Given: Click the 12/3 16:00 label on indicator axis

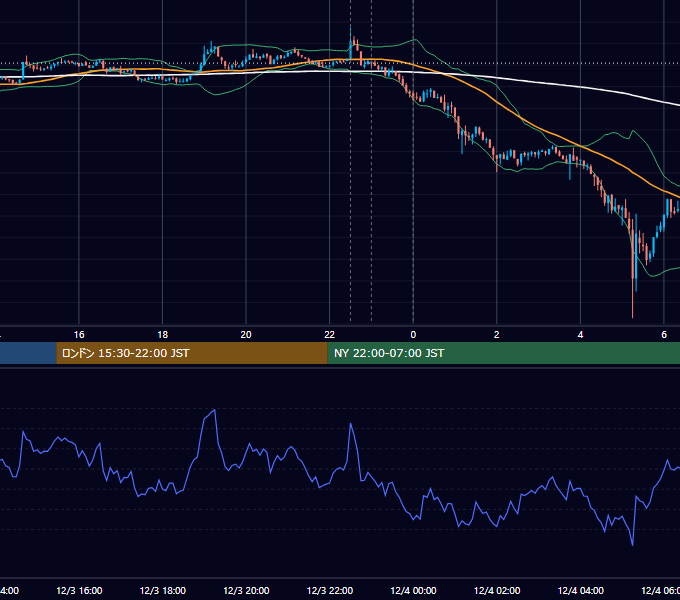Looking at the screenshot, I should (x=79, y=590).
